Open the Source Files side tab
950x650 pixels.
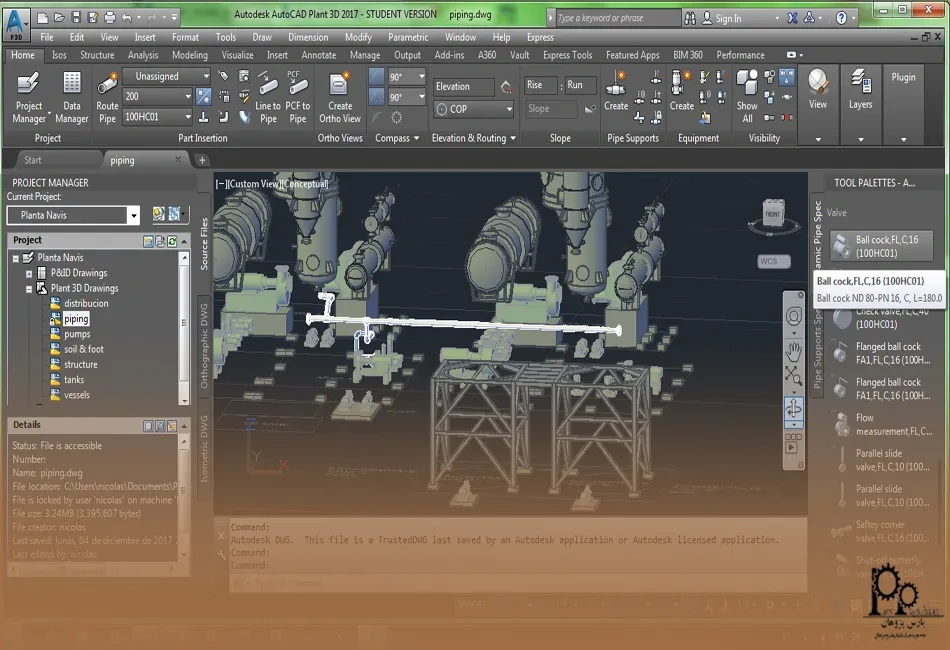tap(204, 244)
